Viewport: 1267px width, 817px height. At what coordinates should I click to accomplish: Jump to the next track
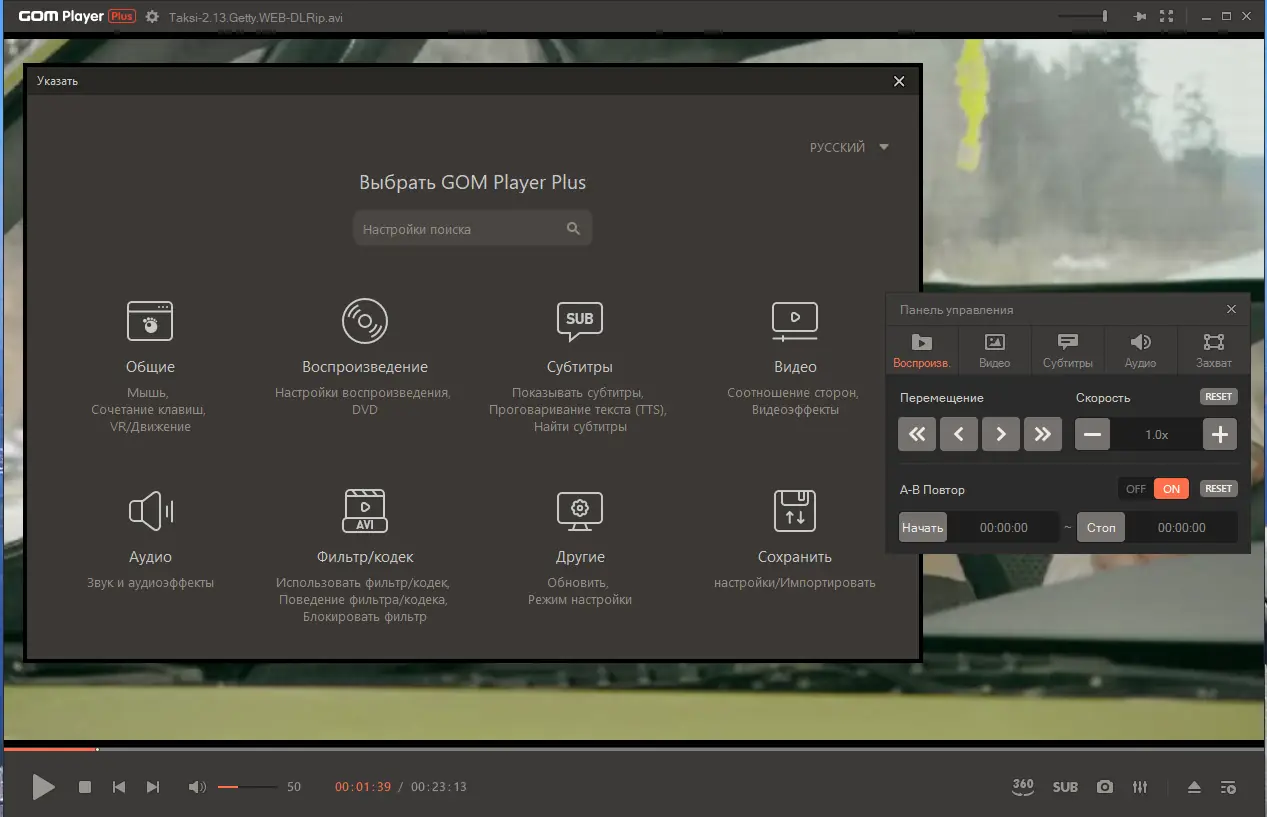tap(153, 787)
